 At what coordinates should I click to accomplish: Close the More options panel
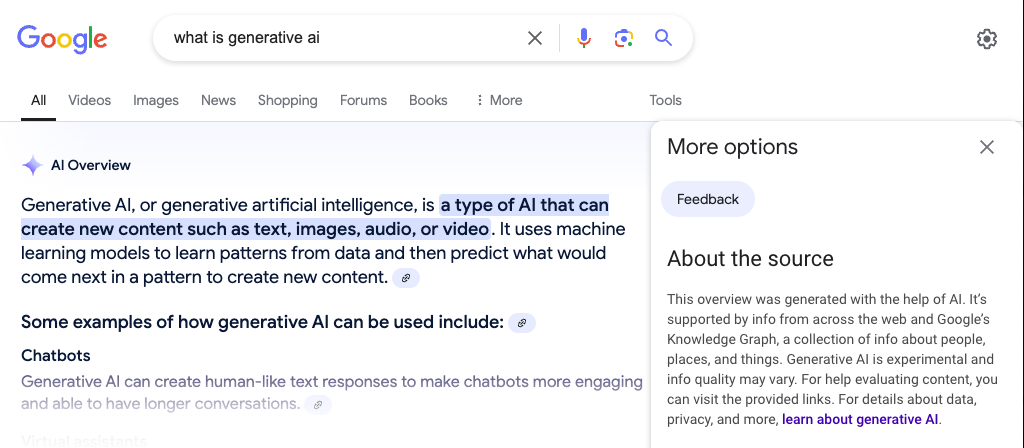click(x=987, y=147)
